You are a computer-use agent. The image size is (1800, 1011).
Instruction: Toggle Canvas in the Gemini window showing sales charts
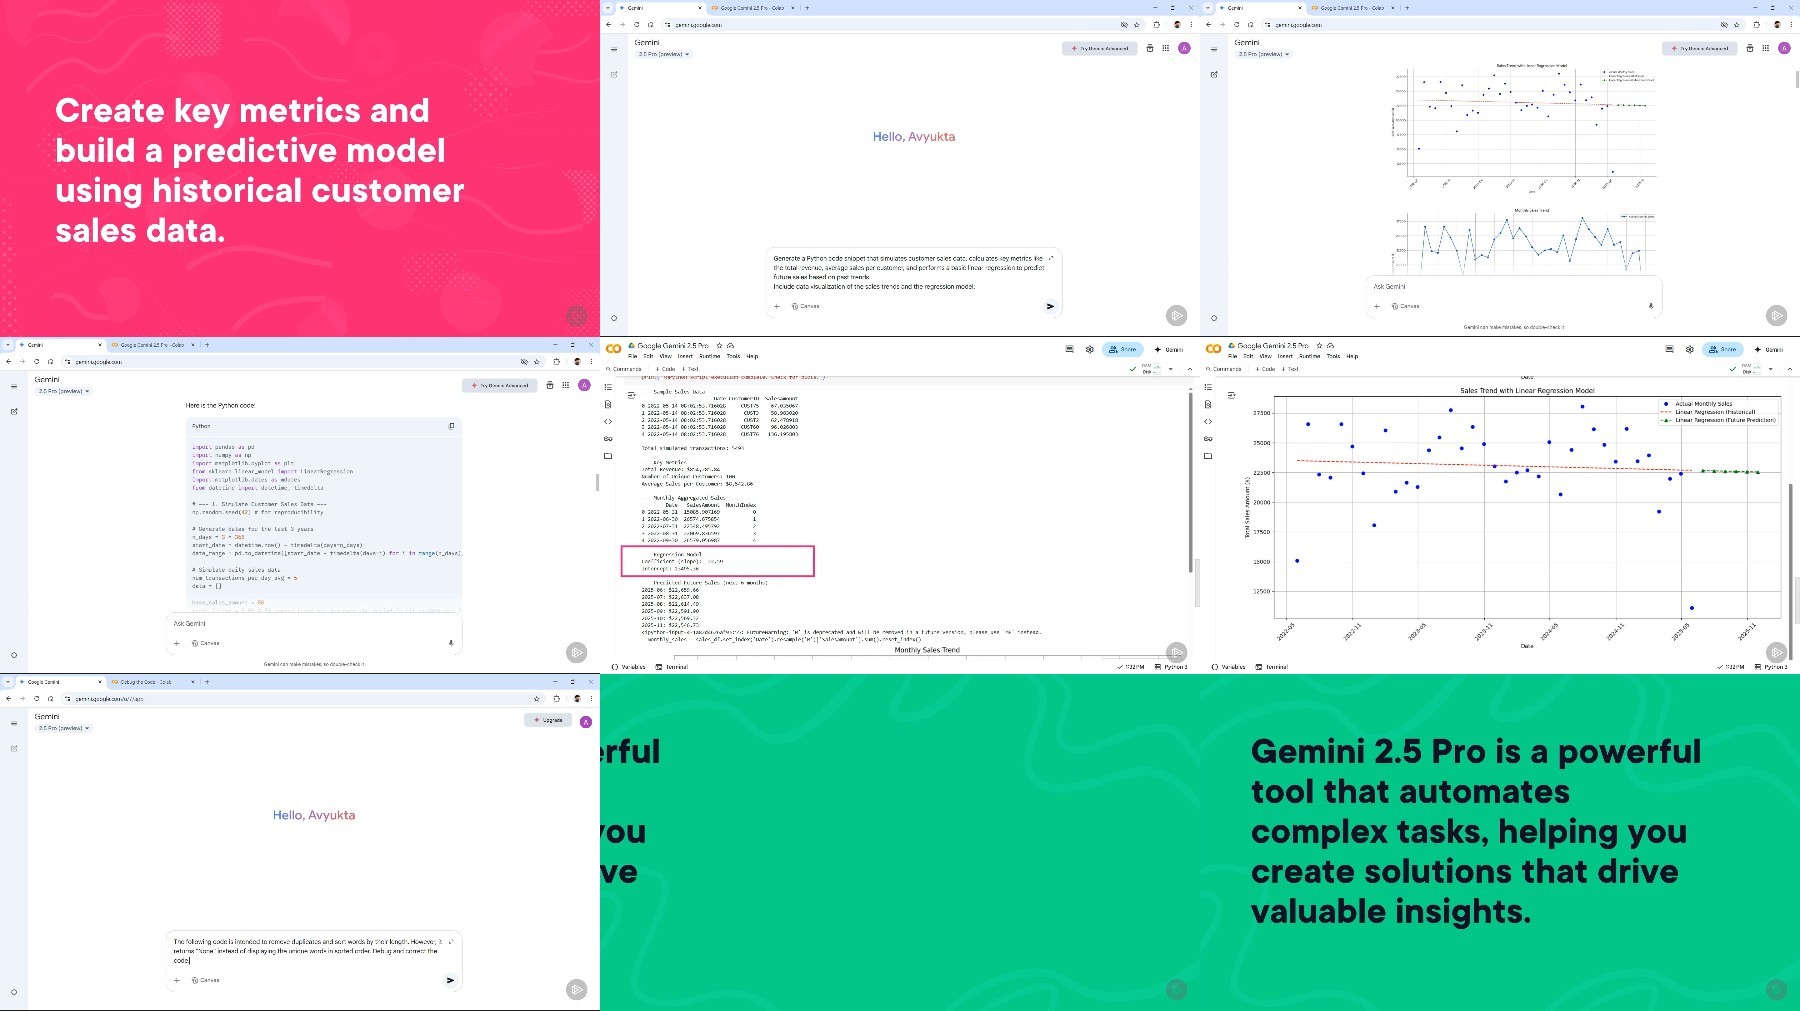1406,306
